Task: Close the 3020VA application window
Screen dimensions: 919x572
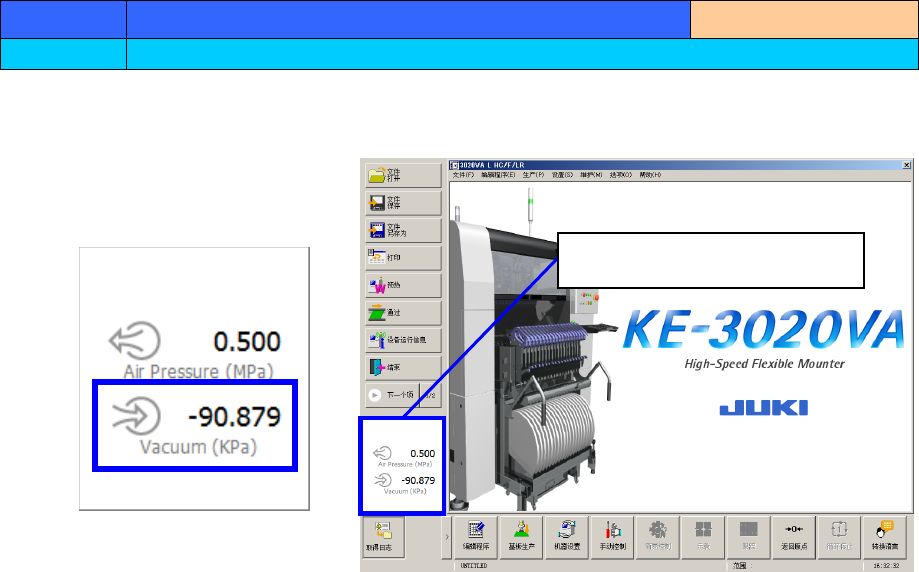Action: tap(907, 165)
